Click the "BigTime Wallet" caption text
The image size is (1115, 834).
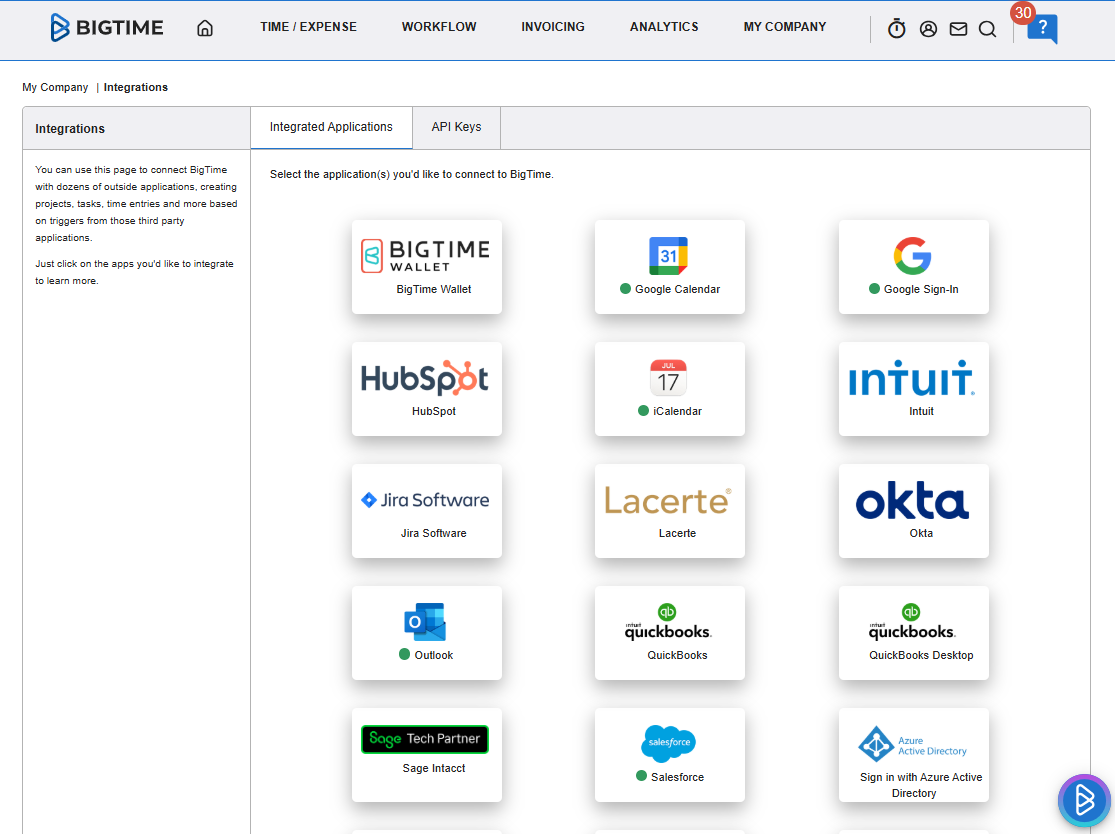[x=434, y=289]
